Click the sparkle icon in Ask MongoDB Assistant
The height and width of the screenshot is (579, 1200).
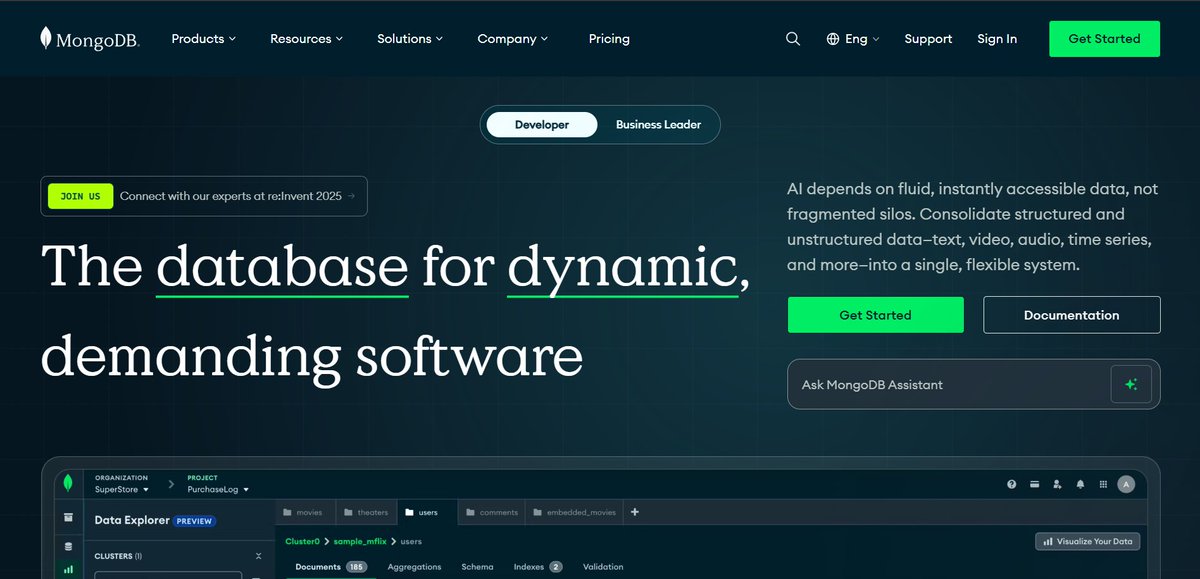point(1131,384)
